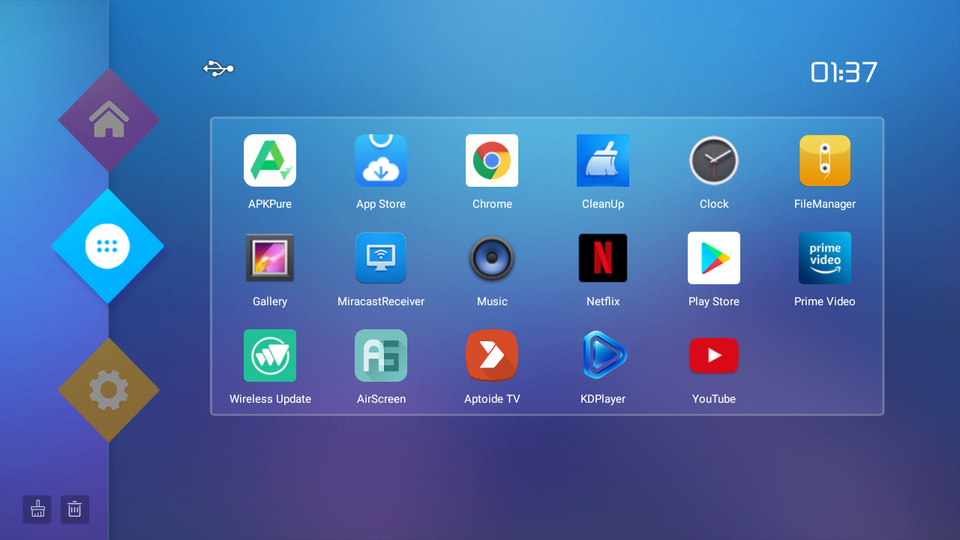Click the memory cleaner broom button

[37, 509]
